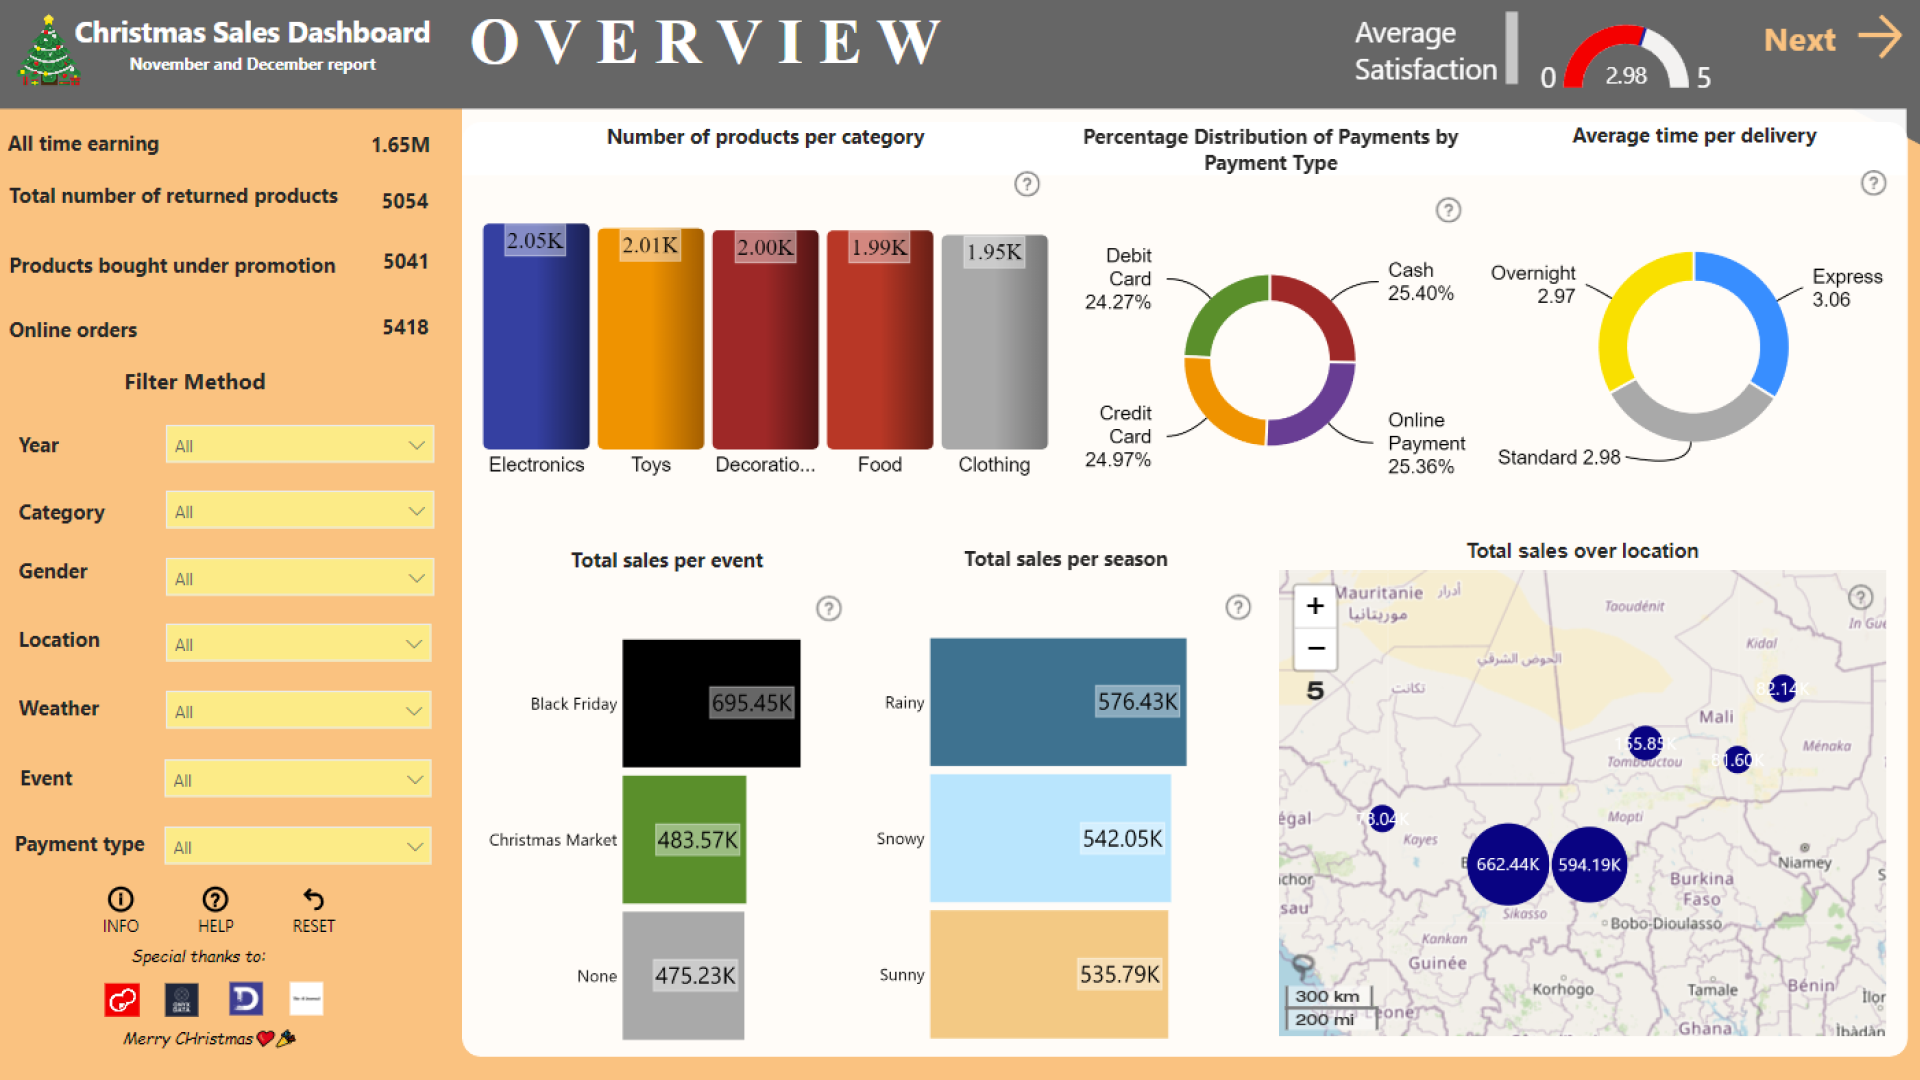Select the Sunny season bar
This screenshot has width=1920, height=1080.
point(1049,974)
